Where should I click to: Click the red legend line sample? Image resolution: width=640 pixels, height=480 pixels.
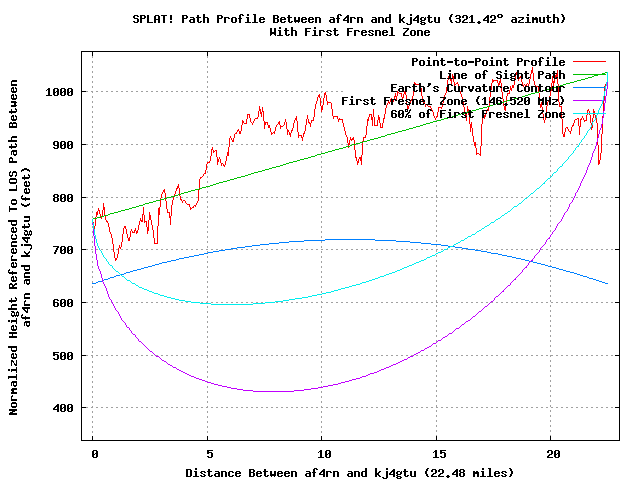589,62
